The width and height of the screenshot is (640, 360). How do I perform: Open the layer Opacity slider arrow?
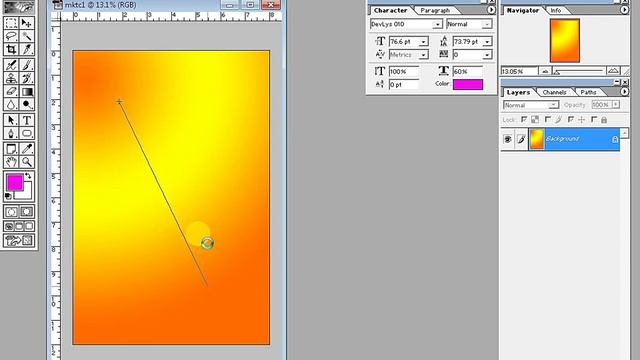point(616,104)
